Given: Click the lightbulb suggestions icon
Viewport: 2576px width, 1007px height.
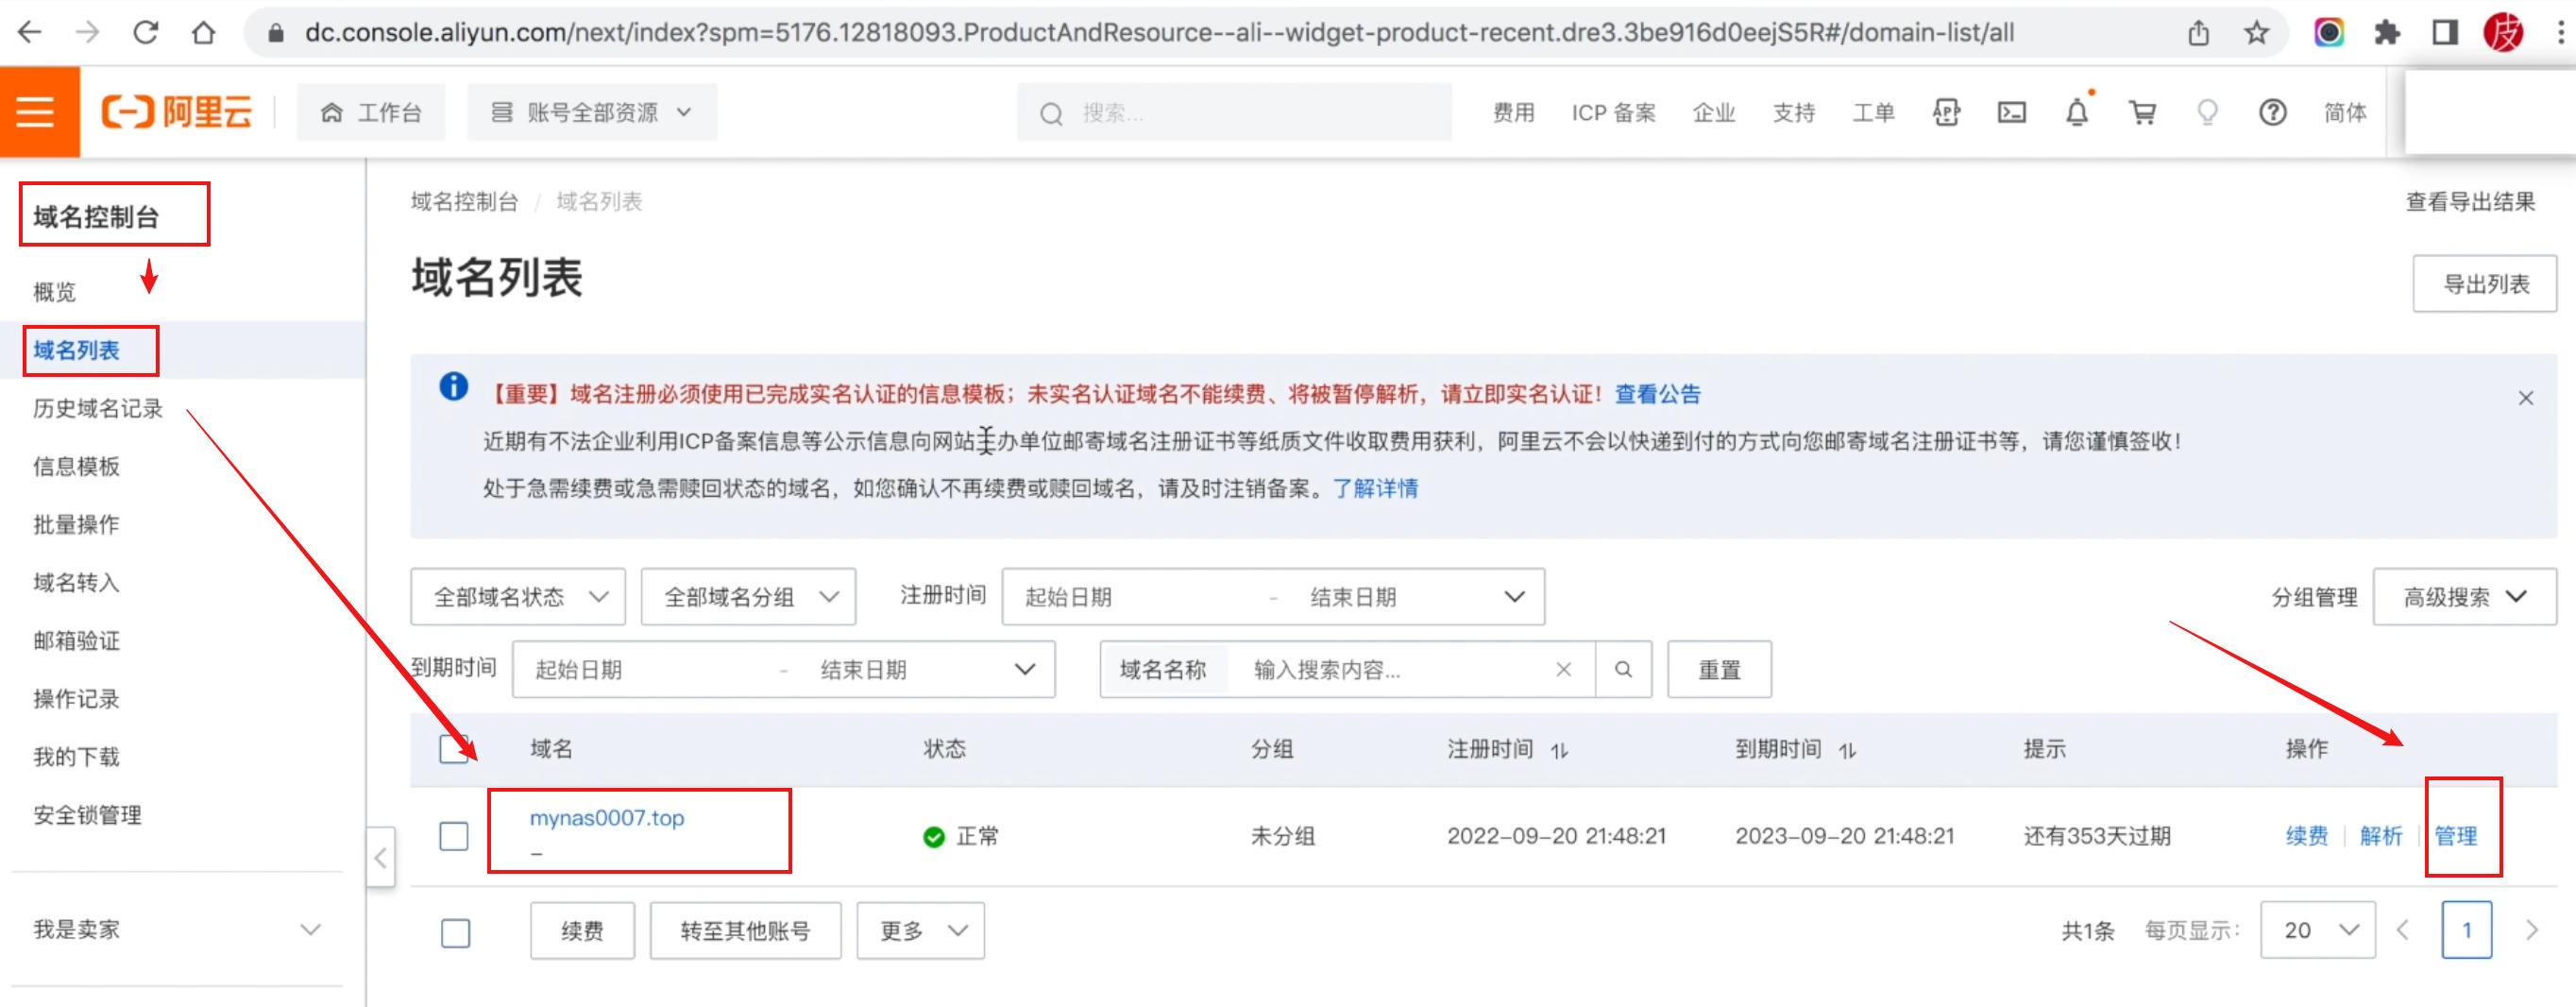Looking at the screenshot, I should tap(2208, 112).
